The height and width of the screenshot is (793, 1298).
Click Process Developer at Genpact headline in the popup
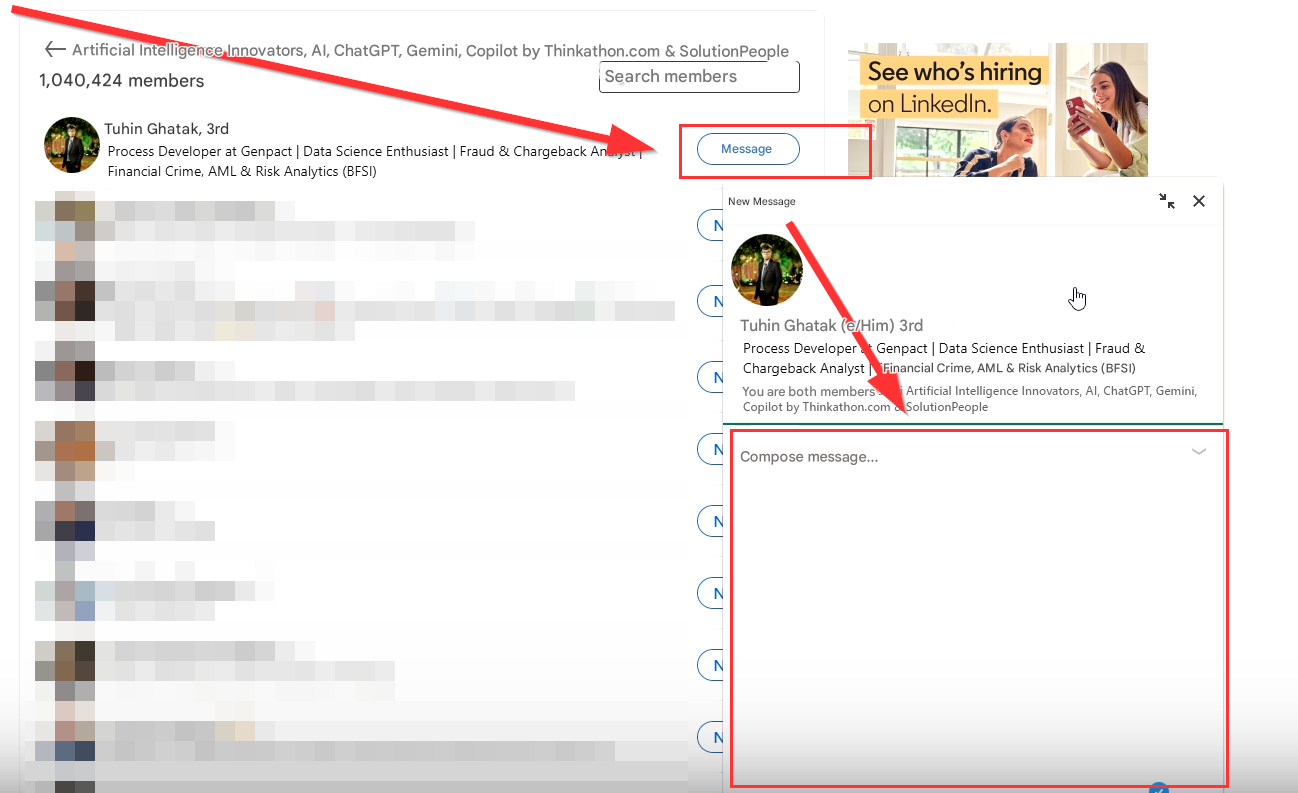(944, 358)
